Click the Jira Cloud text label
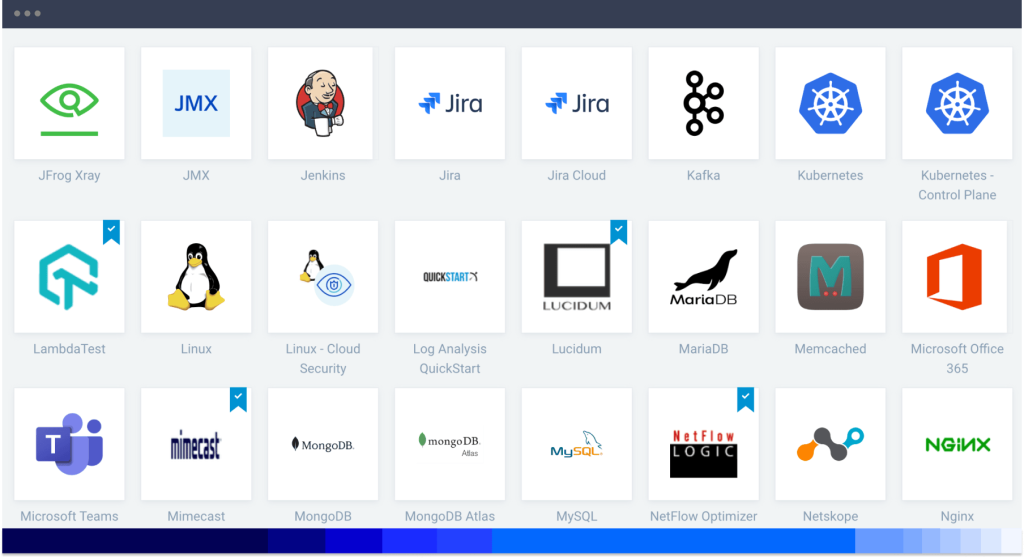Screen dimensions: 1024x558 click(x=576, y=175)
